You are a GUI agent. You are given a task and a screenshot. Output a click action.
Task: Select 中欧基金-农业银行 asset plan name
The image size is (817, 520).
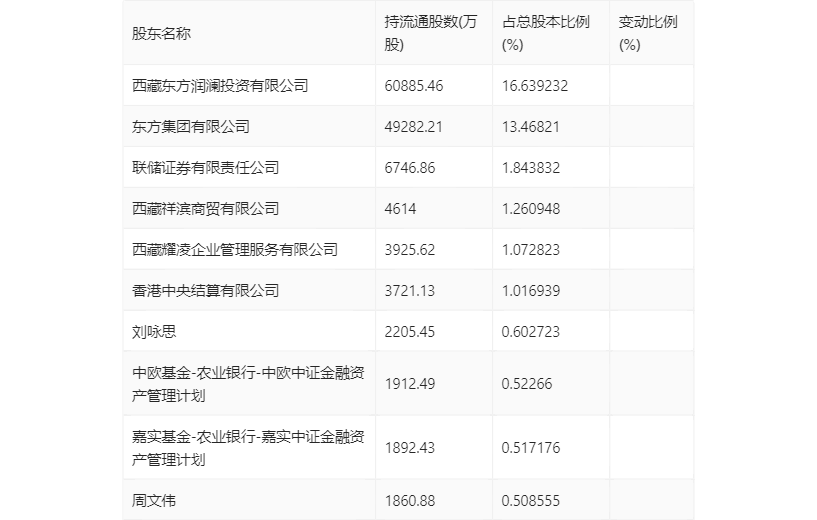tap(248, 384)
